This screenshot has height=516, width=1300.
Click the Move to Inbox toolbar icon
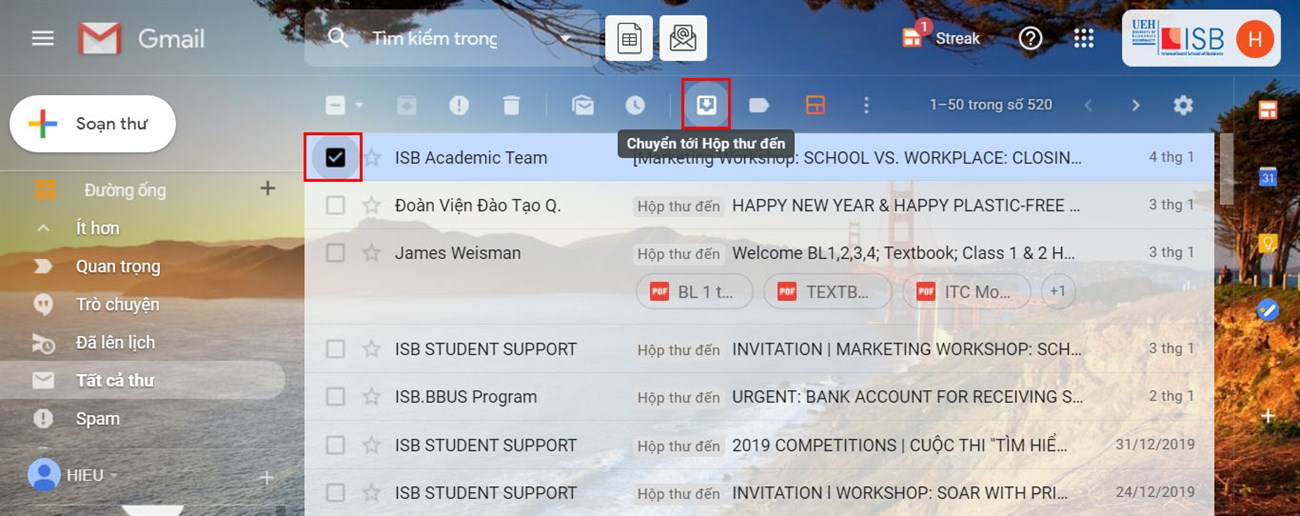706,105
